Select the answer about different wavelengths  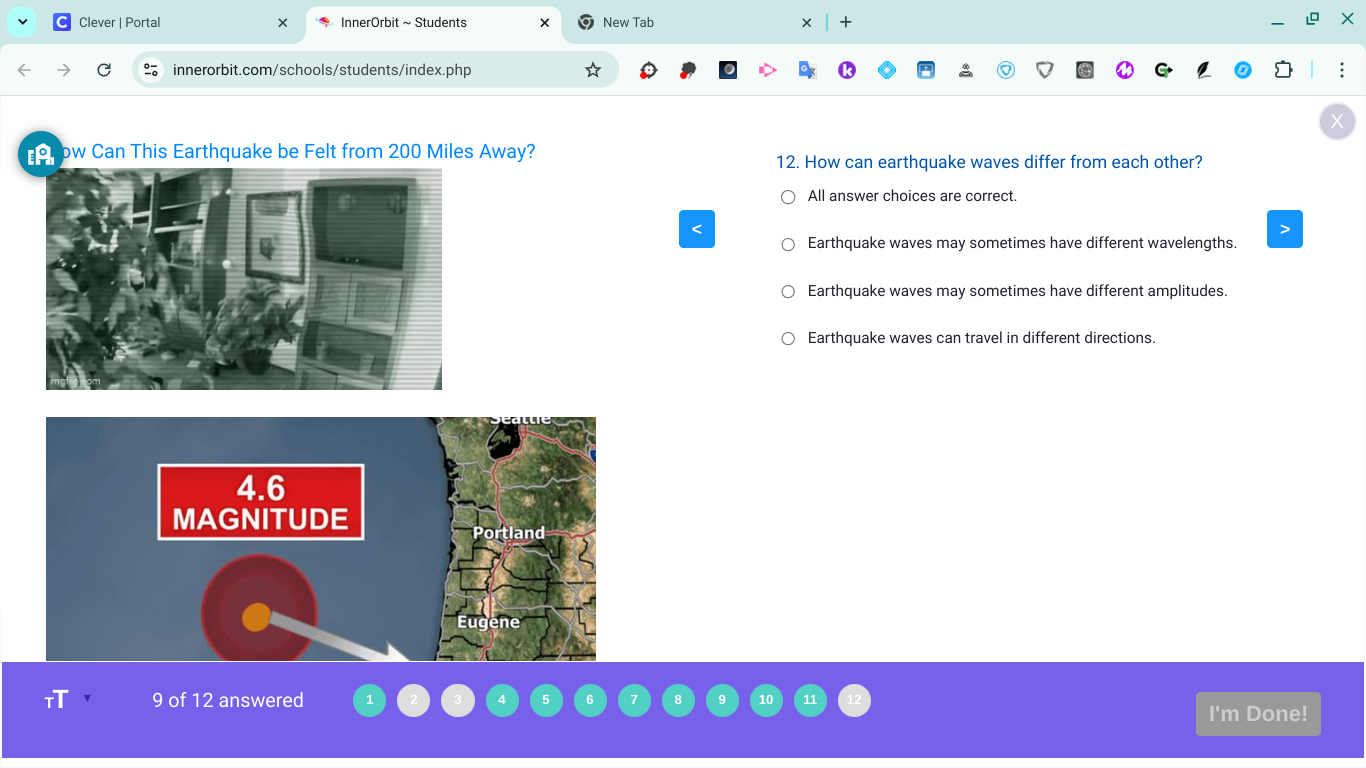[788, 244]
